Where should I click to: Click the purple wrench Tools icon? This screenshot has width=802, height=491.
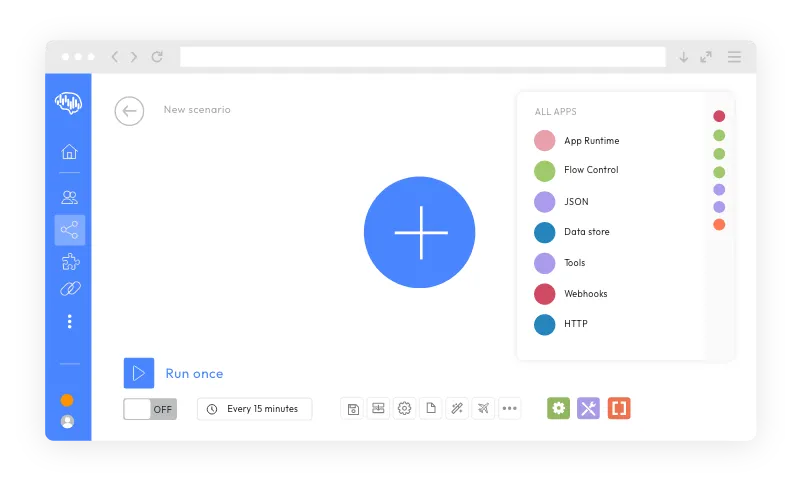(x=589, y=408)
